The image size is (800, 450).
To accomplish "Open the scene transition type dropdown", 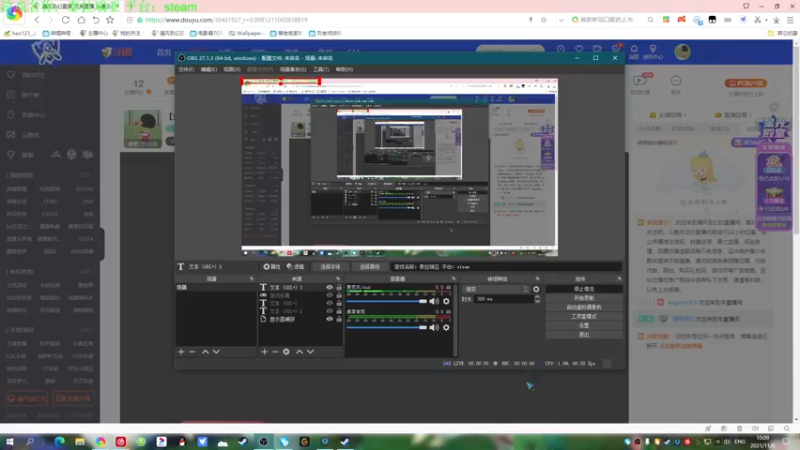I will tap(496, 289).
